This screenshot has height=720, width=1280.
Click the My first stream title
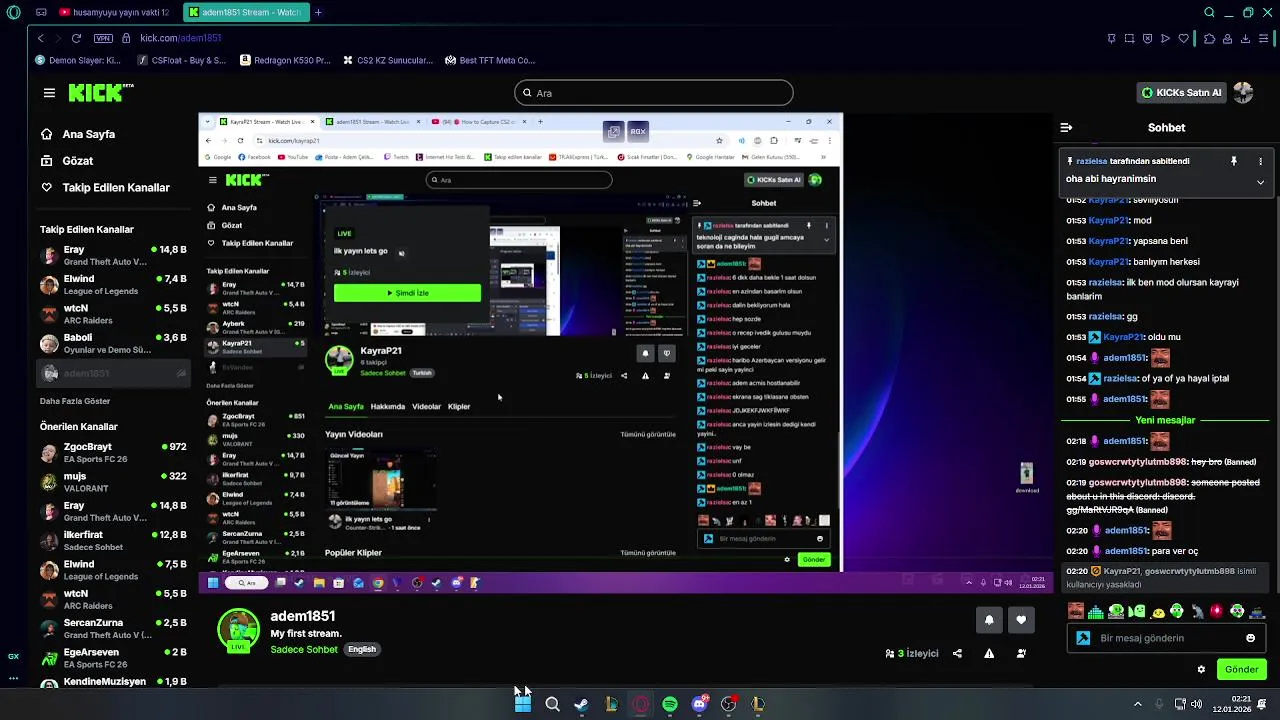coord(306,633)
